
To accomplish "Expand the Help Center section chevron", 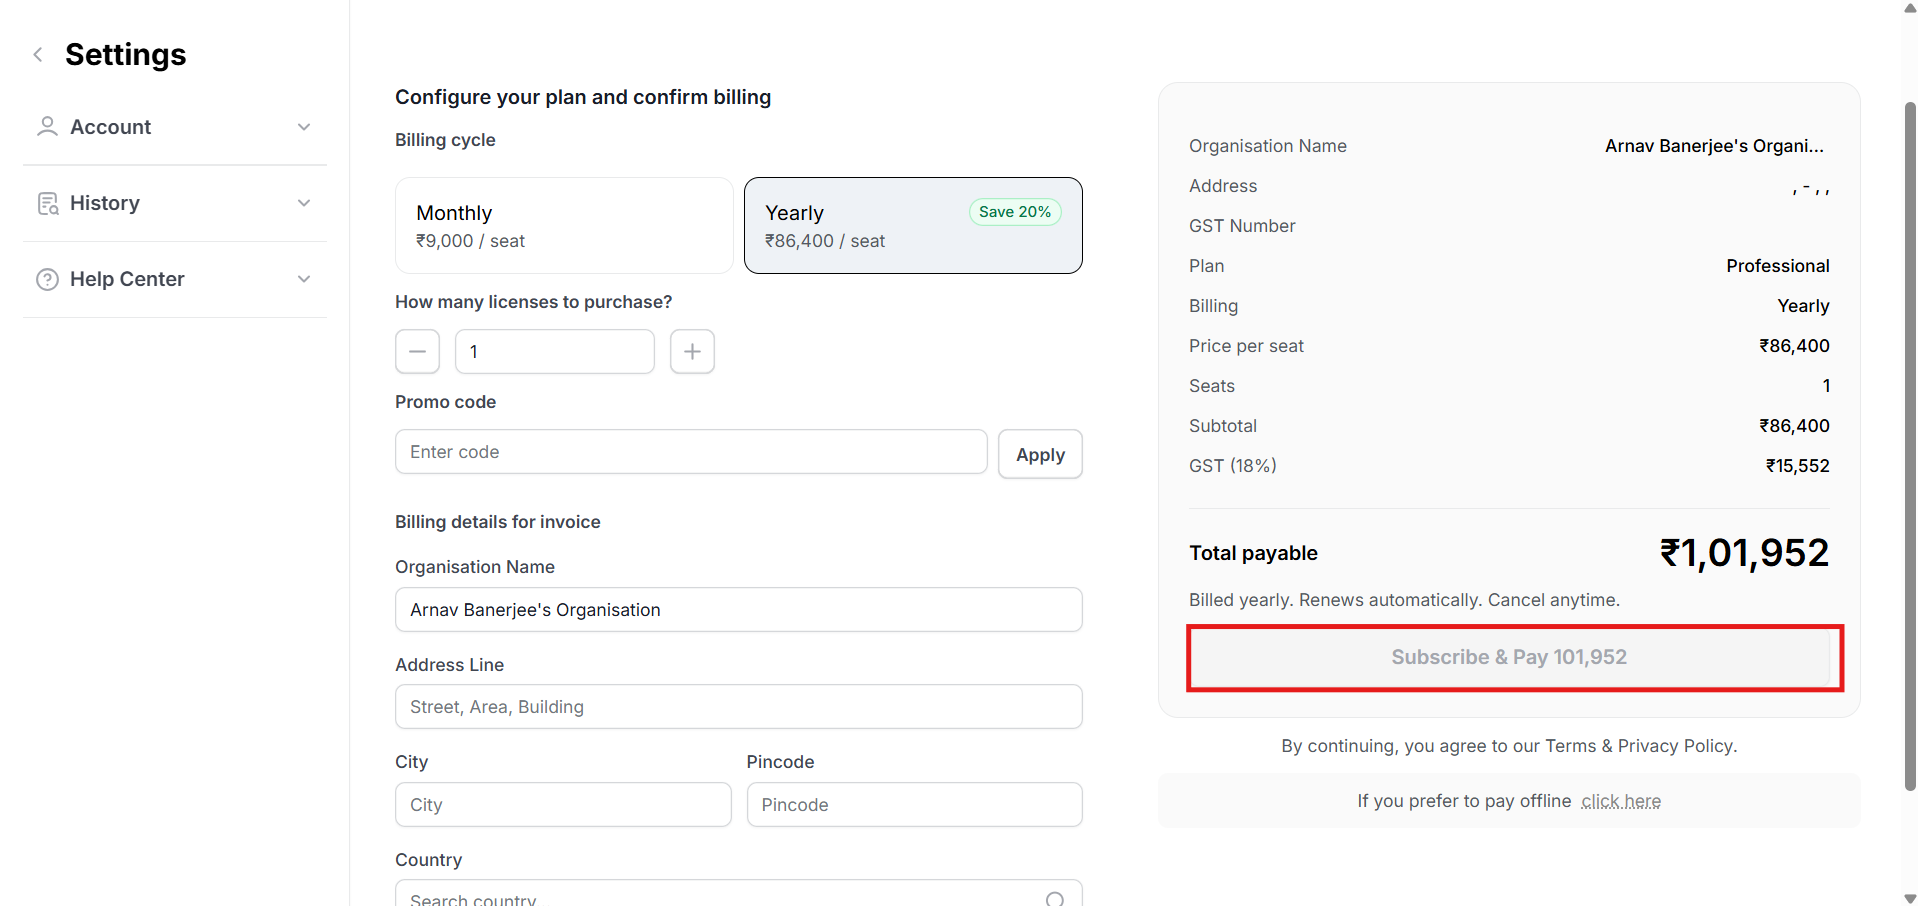I will [x=304, y=279].
